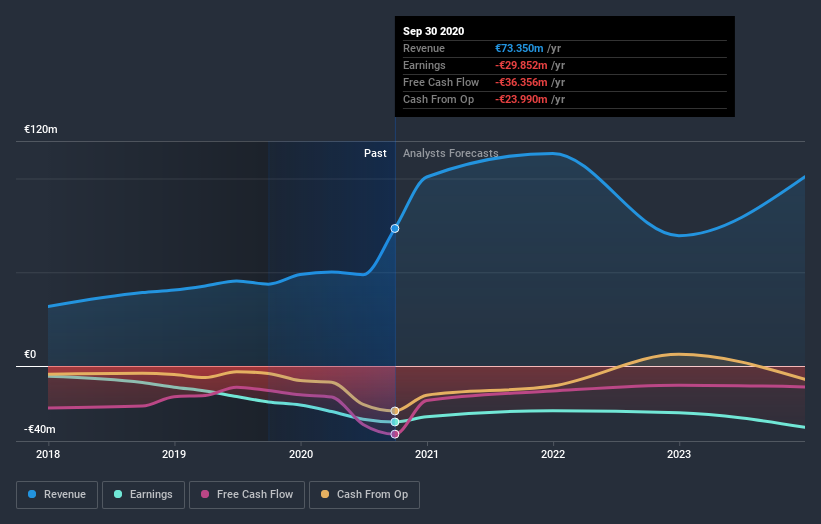This screenshot has height=524, width=821.
Task: Click the 2023 x-axis label
Action: coord(679,454)
